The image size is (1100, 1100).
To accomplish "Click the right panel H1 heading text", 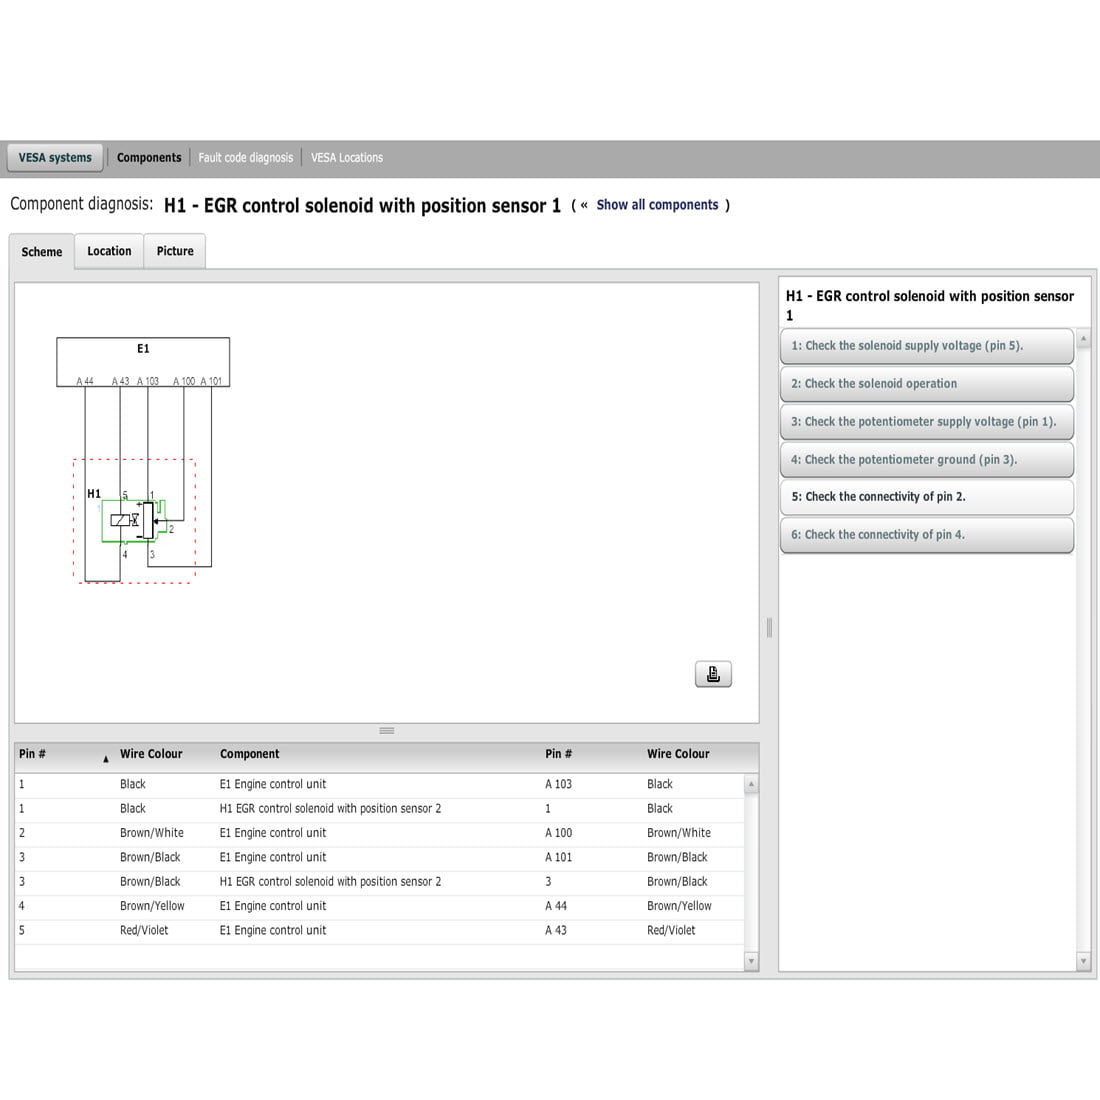I will (930, 305).
